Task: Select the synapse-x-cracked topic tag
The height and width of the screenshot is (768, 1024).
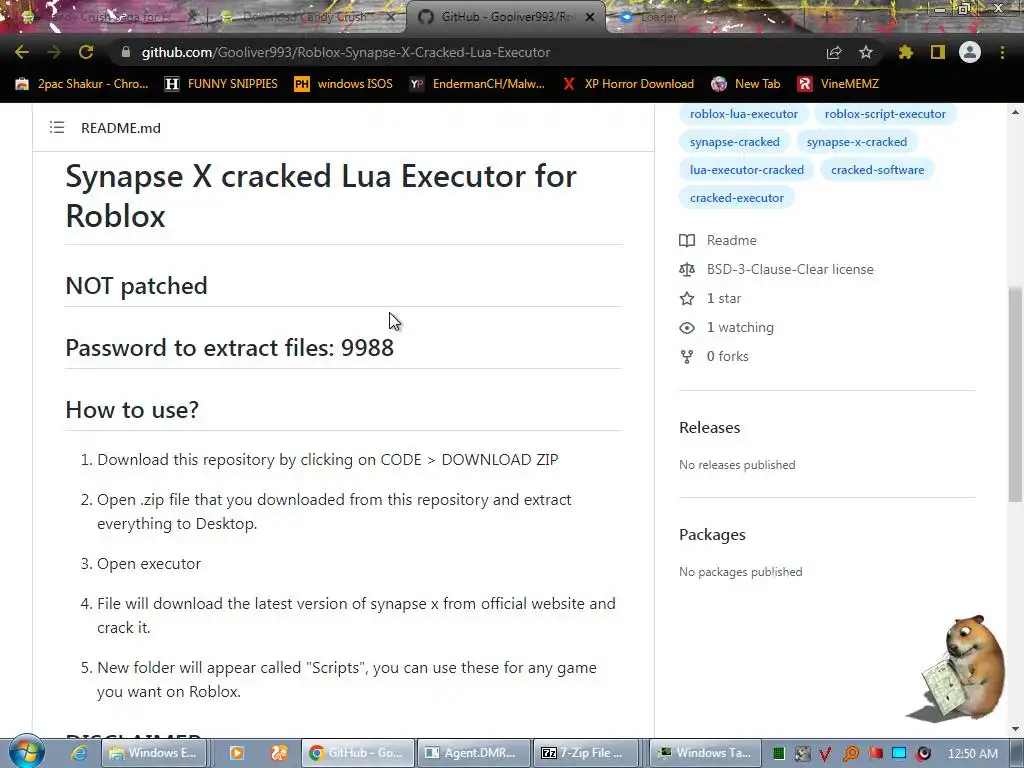Action: (857, 142)
